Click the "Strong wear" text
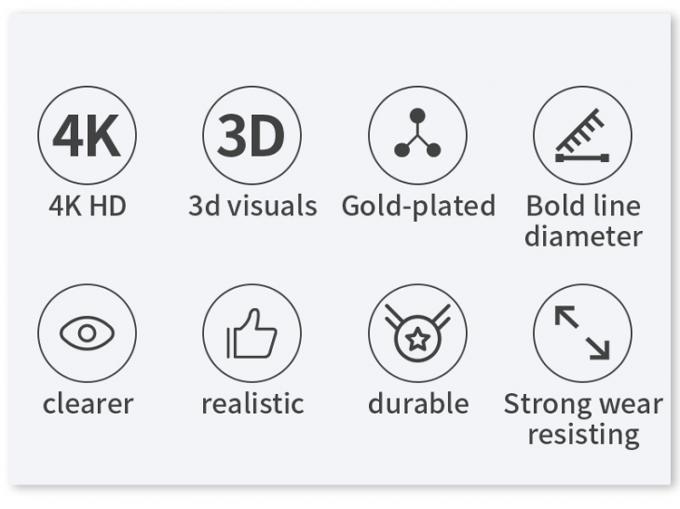Viewport: 680px width, 509px height. [583, 404]
